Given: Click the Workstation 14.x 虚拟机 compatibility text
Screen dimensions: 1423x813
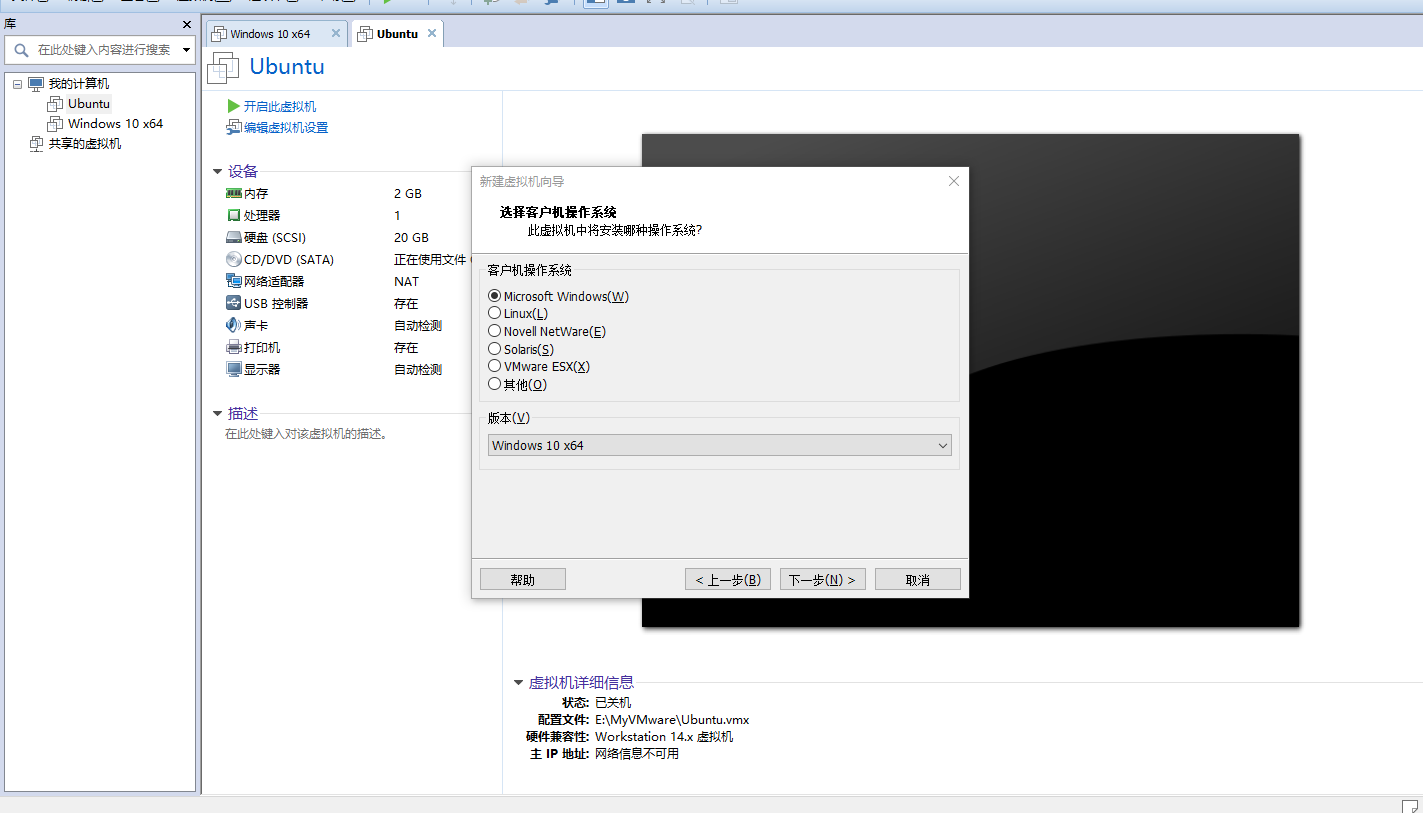Looking at the screenshot, I should coord(664,737).
